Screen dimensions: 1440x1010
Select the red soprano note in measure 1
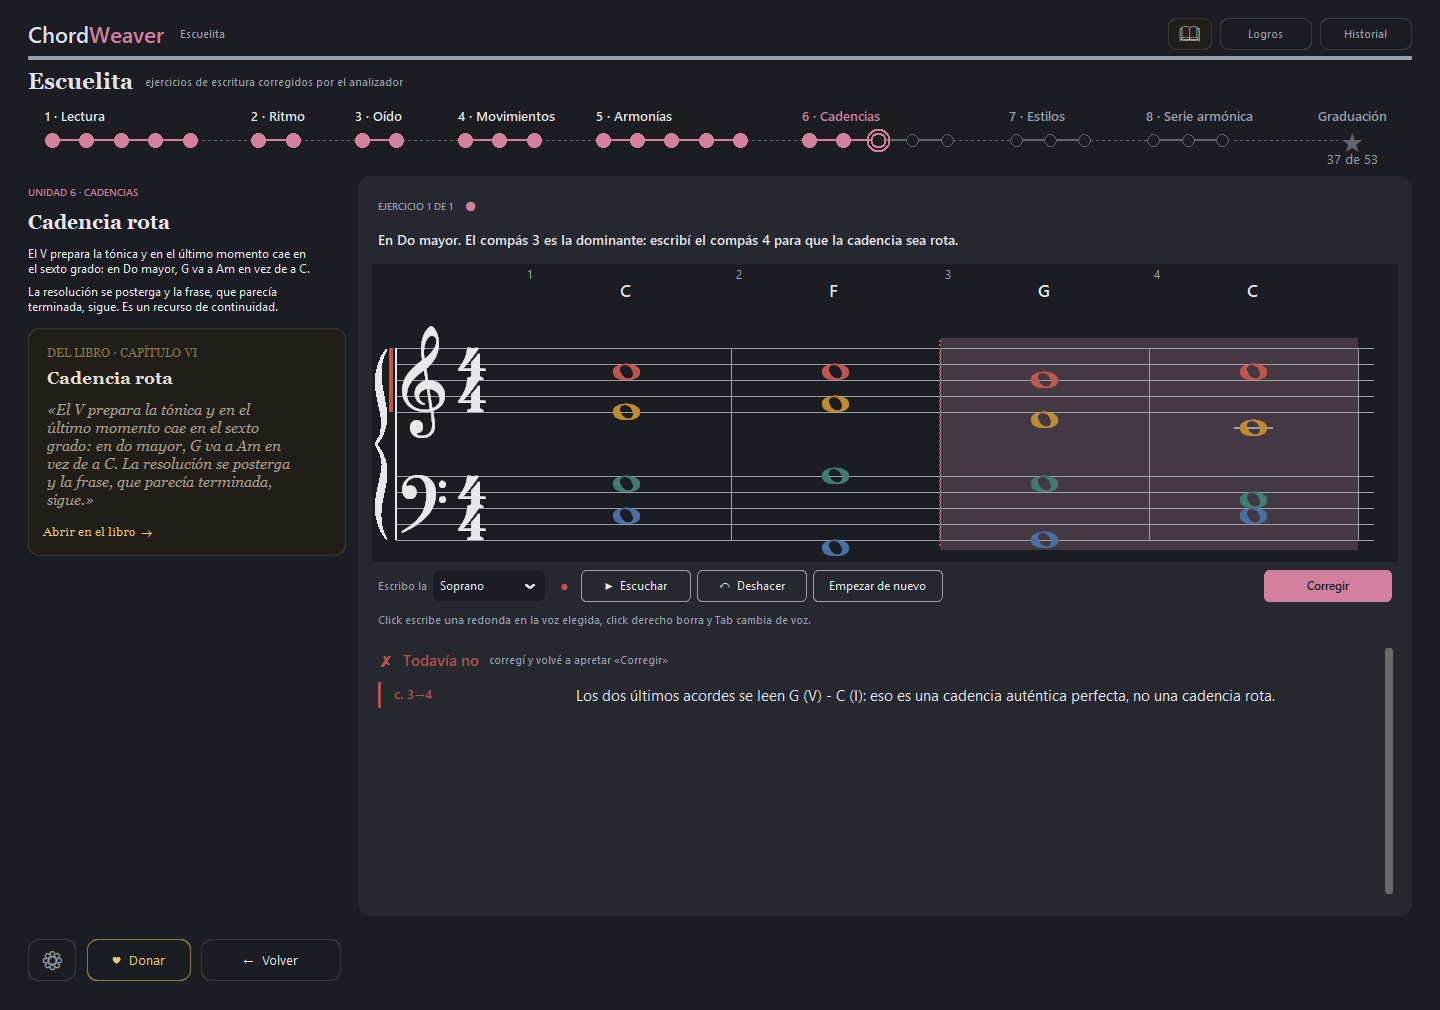(x=626, y=372)
